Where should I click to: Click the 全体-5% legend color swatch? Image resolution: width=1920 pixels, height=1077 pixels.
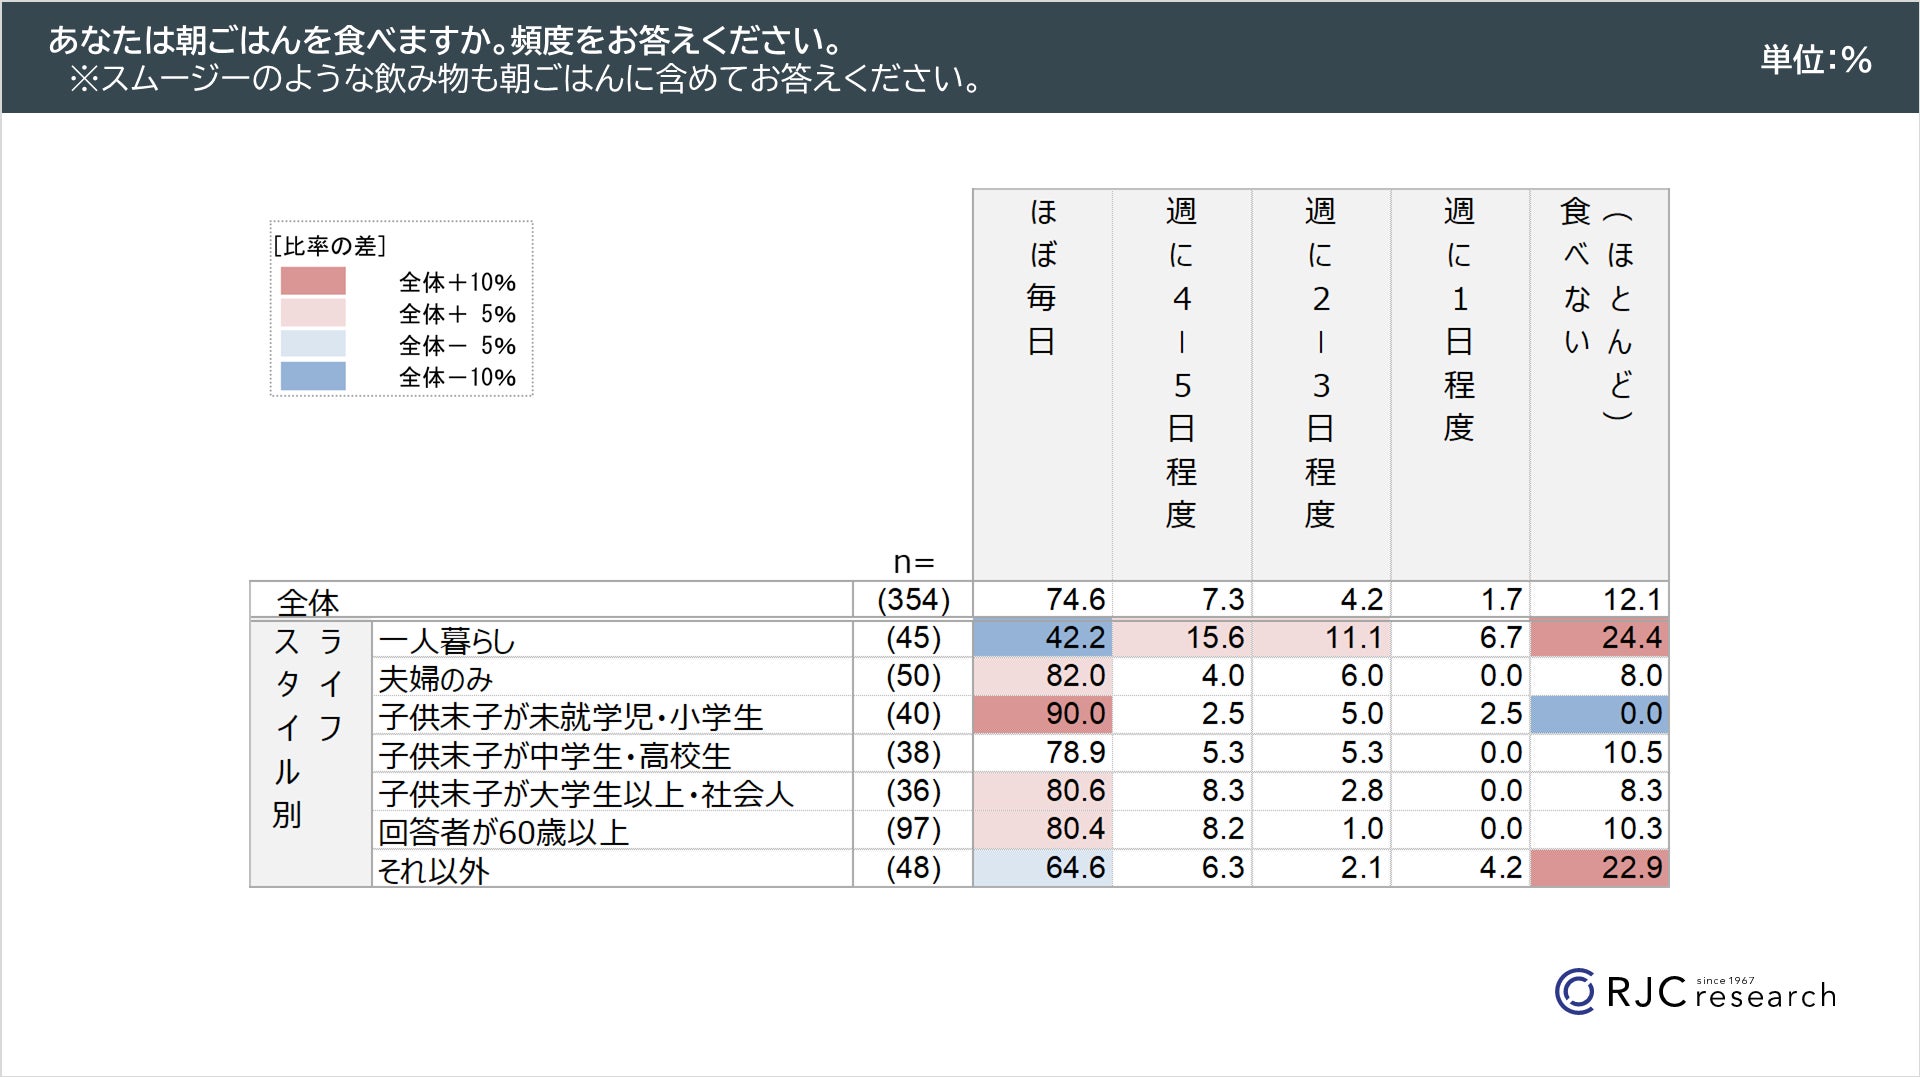pos(313,345)
